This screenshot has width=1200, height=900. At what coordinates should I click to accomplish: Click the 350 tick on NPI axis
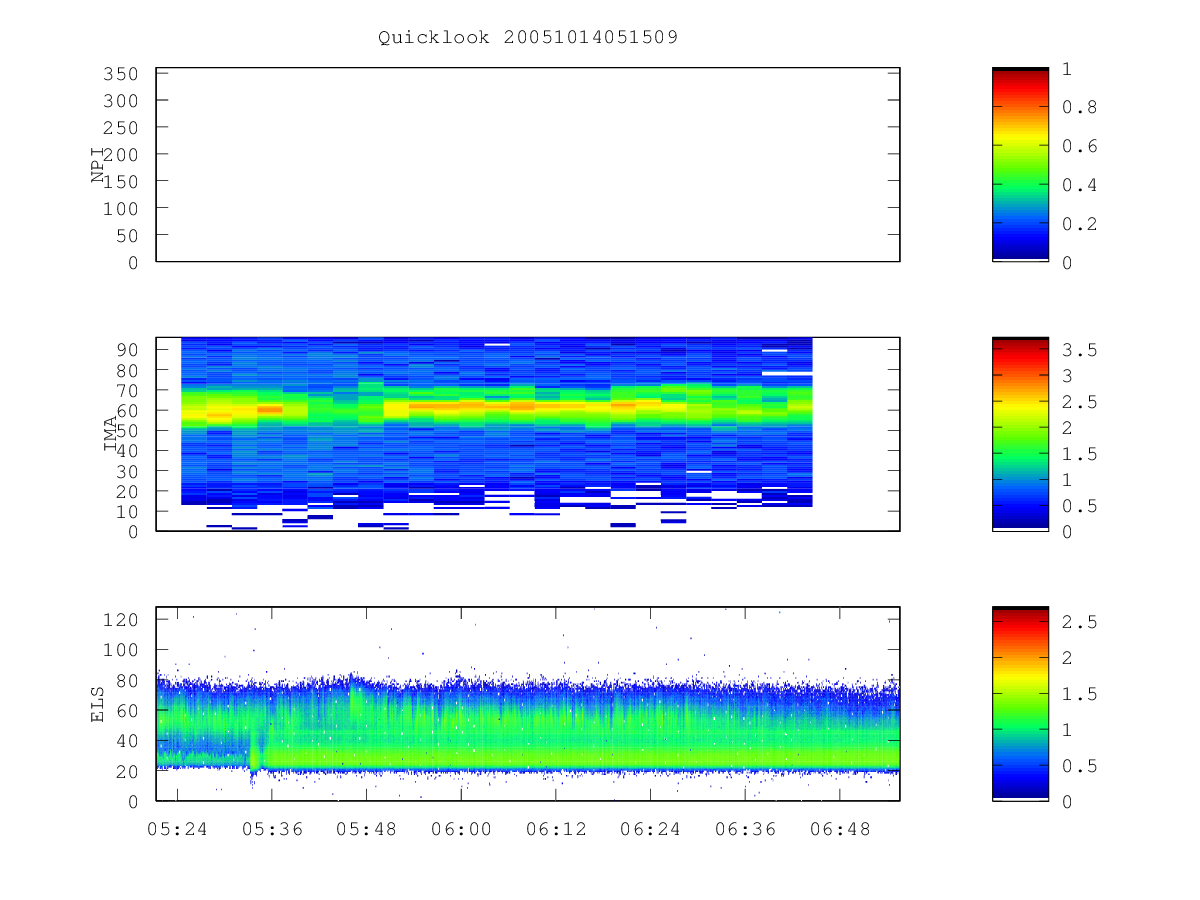(120, 74)
